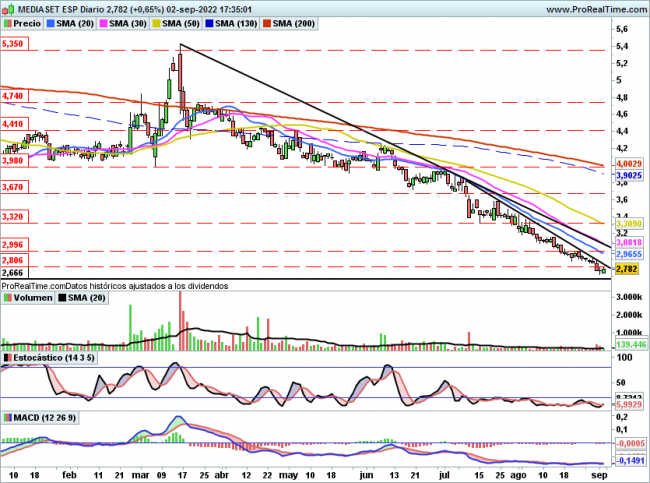Click the 139.446 volume value tag
Image resolution: width=650 pixels, height=483 pixels.
click(631, 345)
